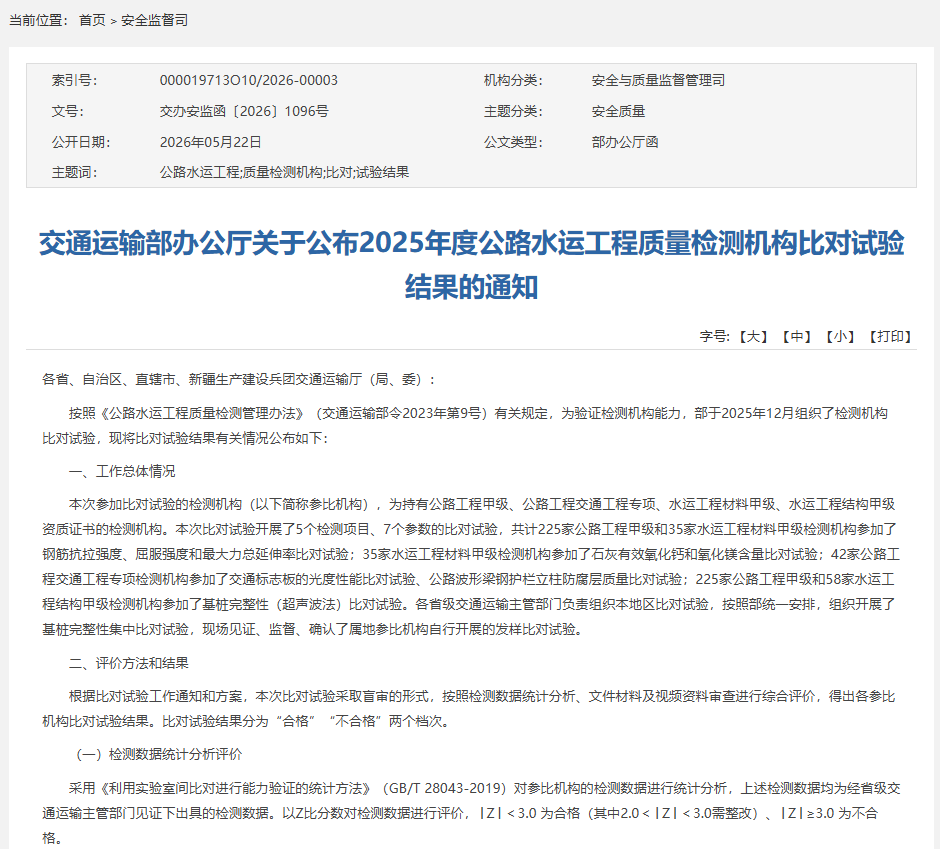The height and width of the screenshot is (849, 940).
Task: Click the 机构分类 label
Action: point(513,80)
